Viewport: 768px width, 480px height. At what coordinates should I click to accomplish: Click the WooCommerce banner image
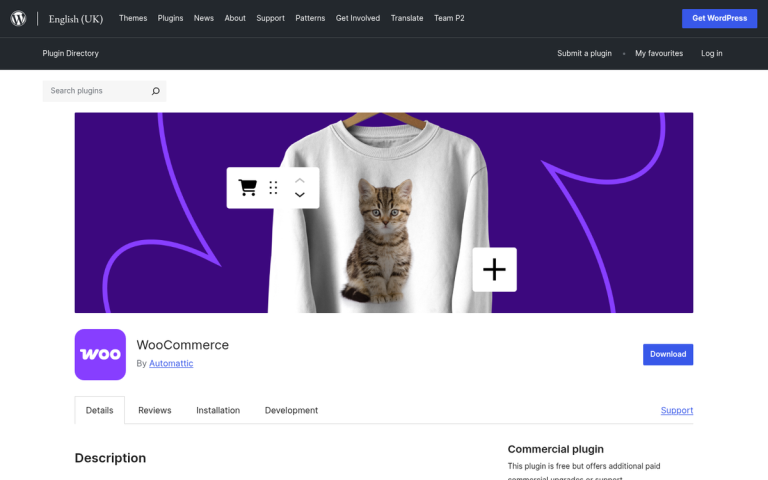384,213
